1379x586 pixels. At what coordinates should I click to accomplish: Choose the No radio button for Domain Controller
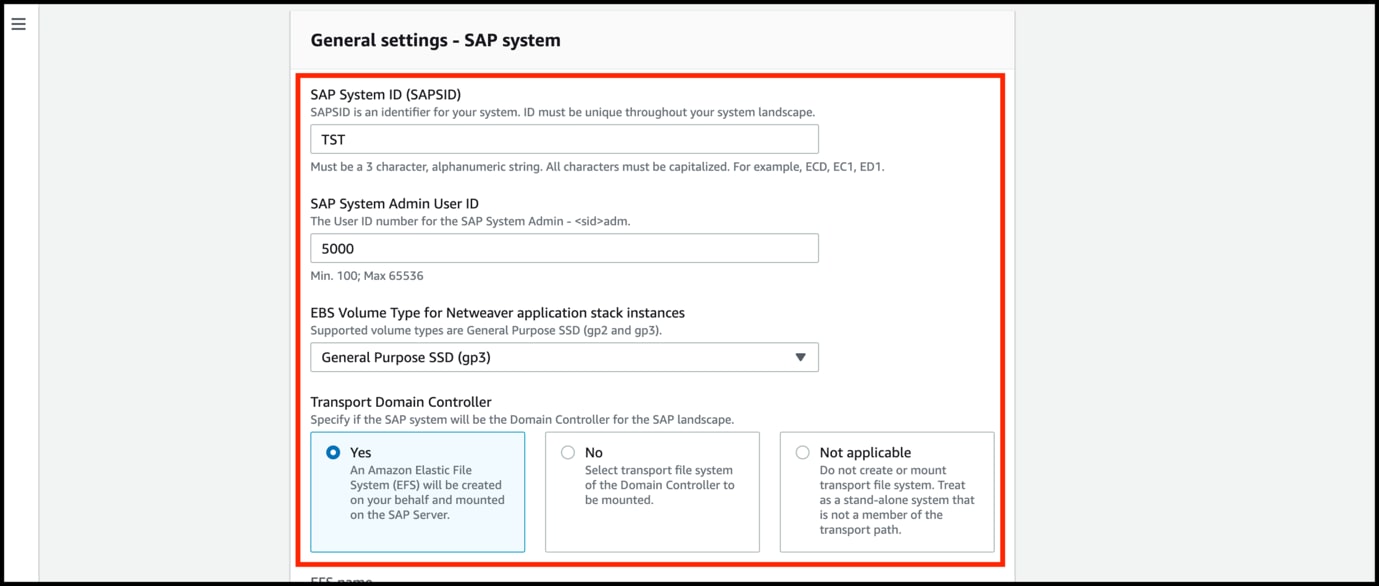tap(568, 452)
